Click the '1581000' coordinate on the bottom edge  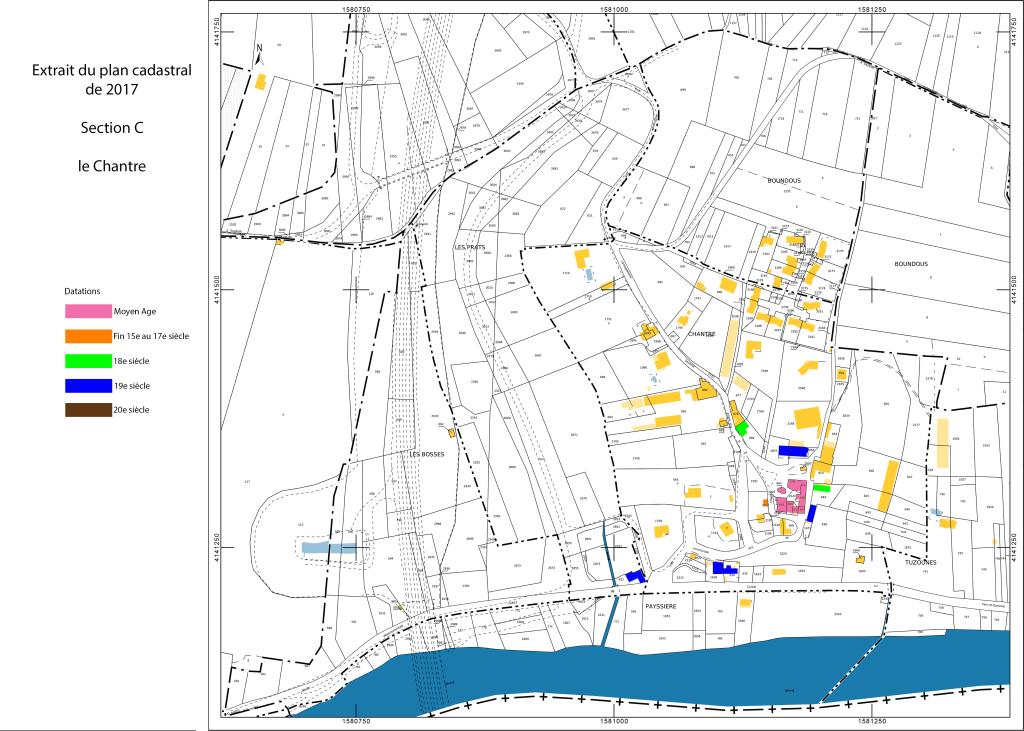point(614,722)
